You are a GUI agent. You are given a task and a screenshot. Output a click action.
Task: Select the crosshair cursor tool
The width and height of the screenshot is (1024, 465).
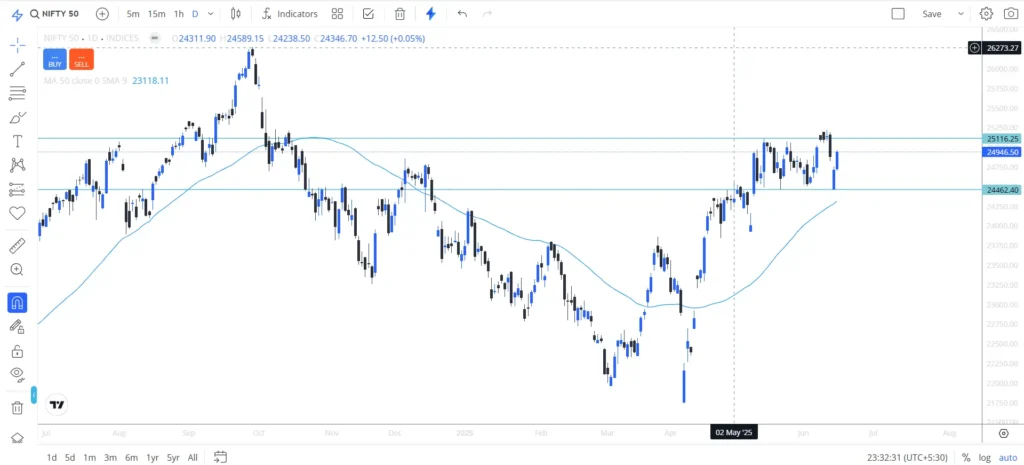click(18, 45)
